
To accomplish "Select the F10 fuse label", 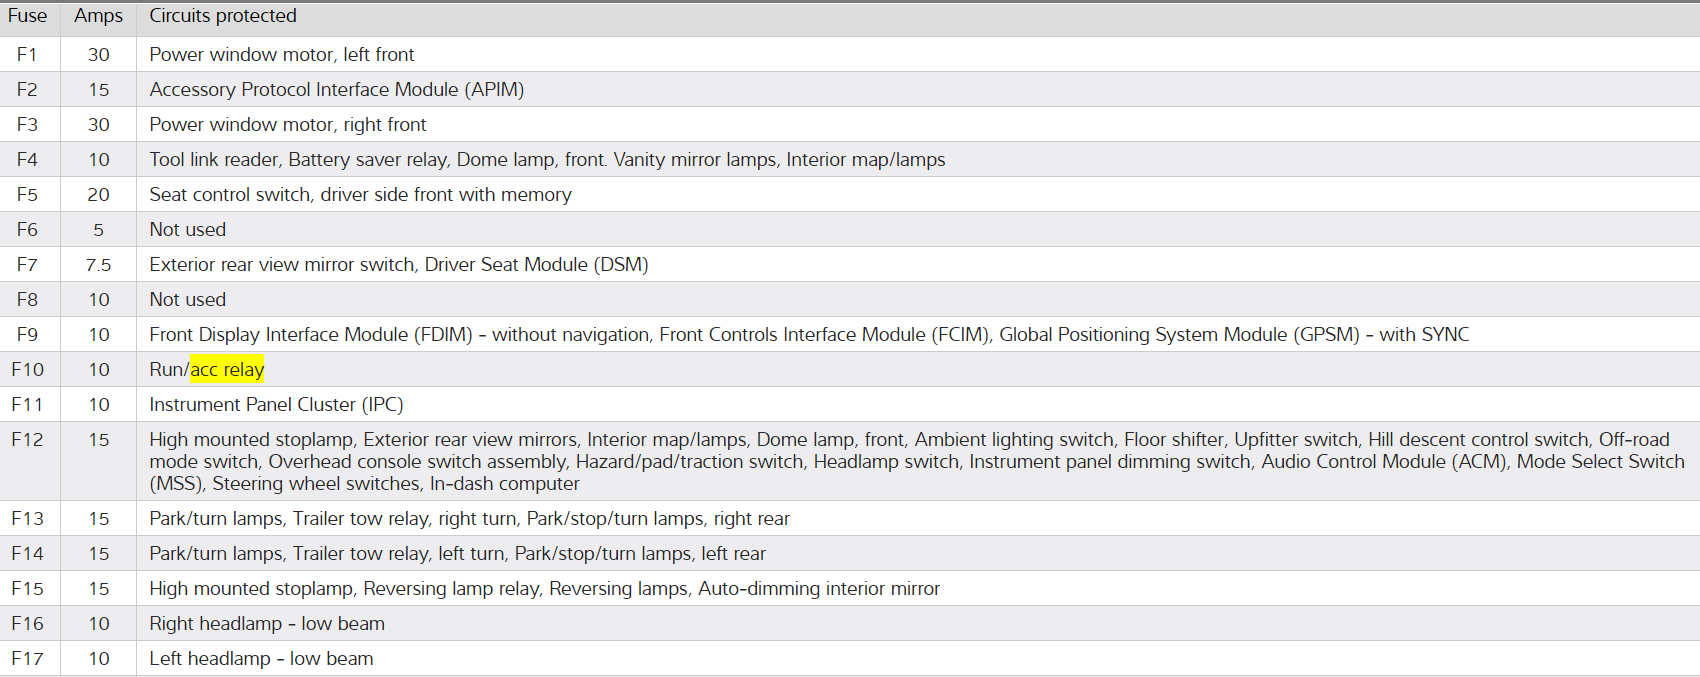I will click(x=27, y=370).
